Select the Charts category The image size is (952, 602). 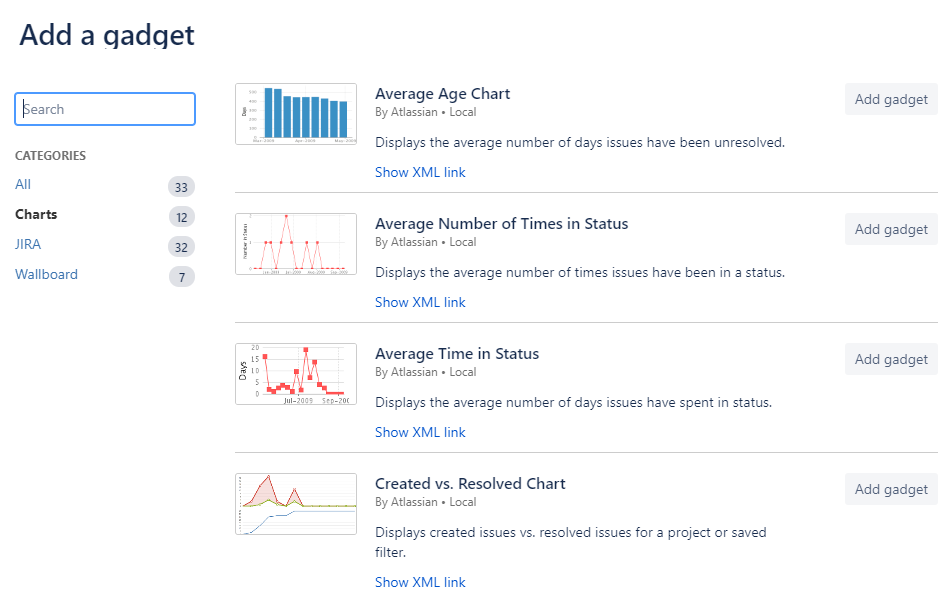pos(36,214)
